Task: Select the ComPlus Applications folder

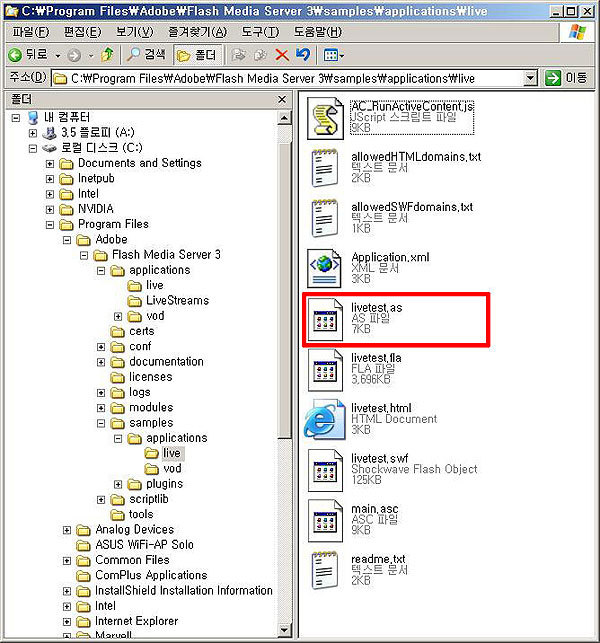Action: click(142, 575)
